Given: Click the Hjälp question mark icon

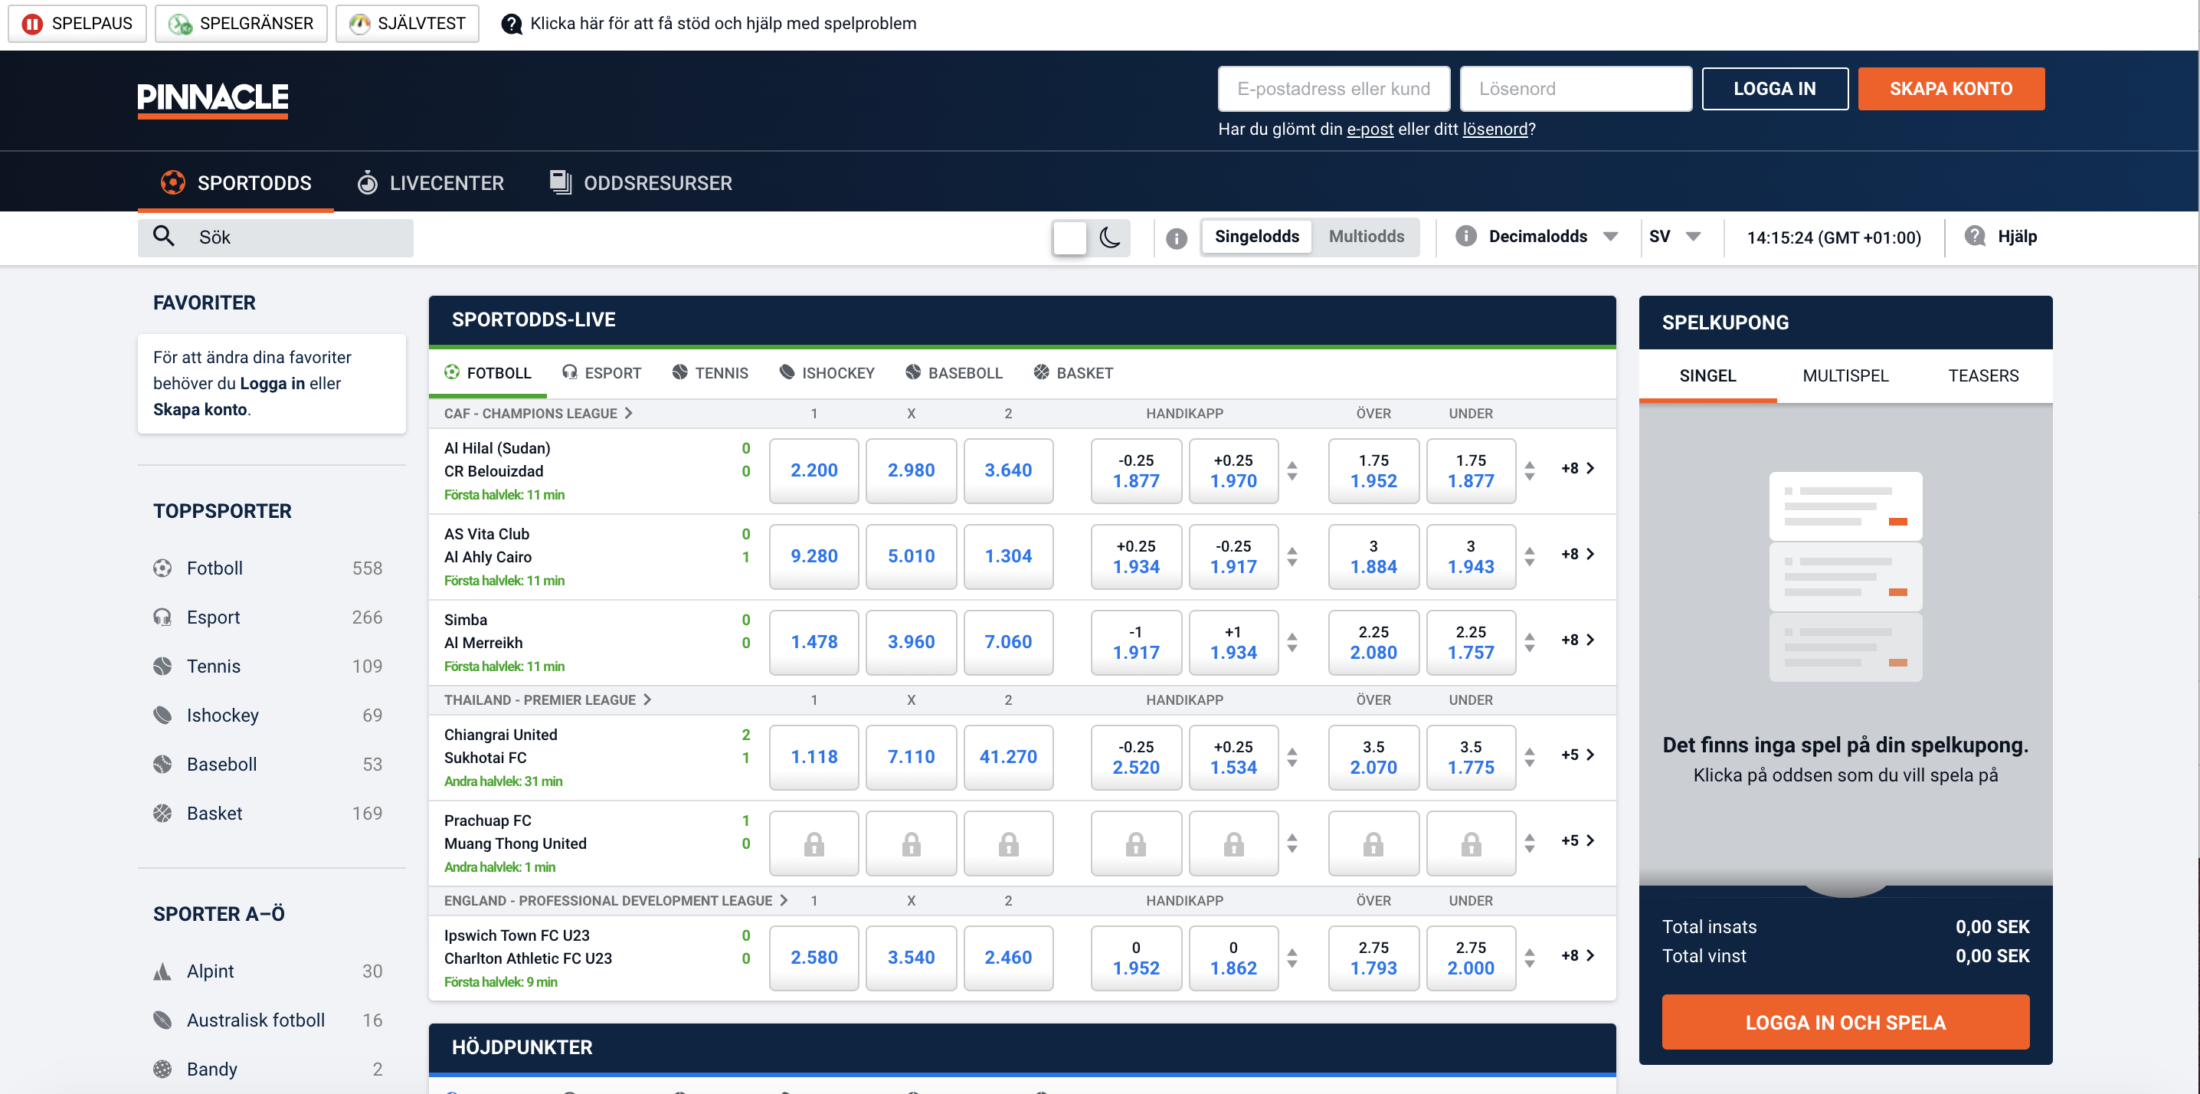Looking at the screenshot, I should [1974, 236].
